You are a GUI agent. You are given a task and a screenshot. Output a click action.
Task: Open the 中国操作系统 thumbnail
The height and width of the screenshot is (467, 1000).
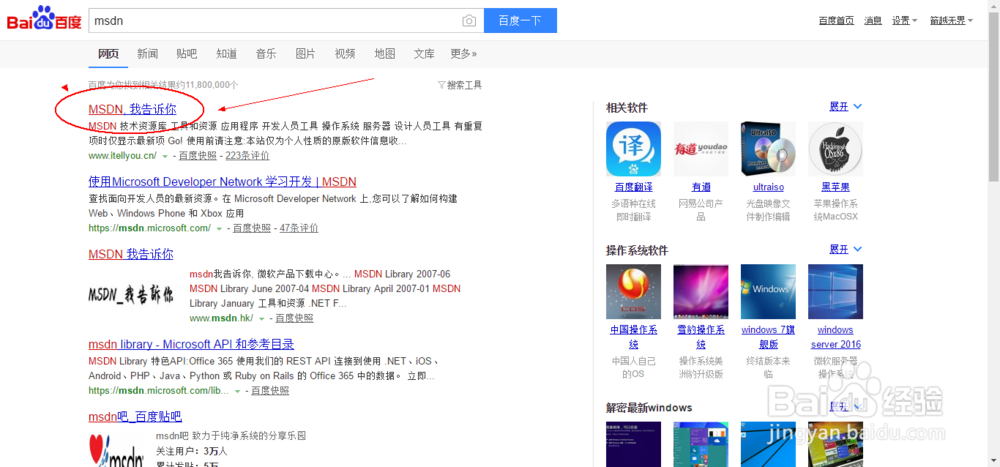click(x=633, y=292)
